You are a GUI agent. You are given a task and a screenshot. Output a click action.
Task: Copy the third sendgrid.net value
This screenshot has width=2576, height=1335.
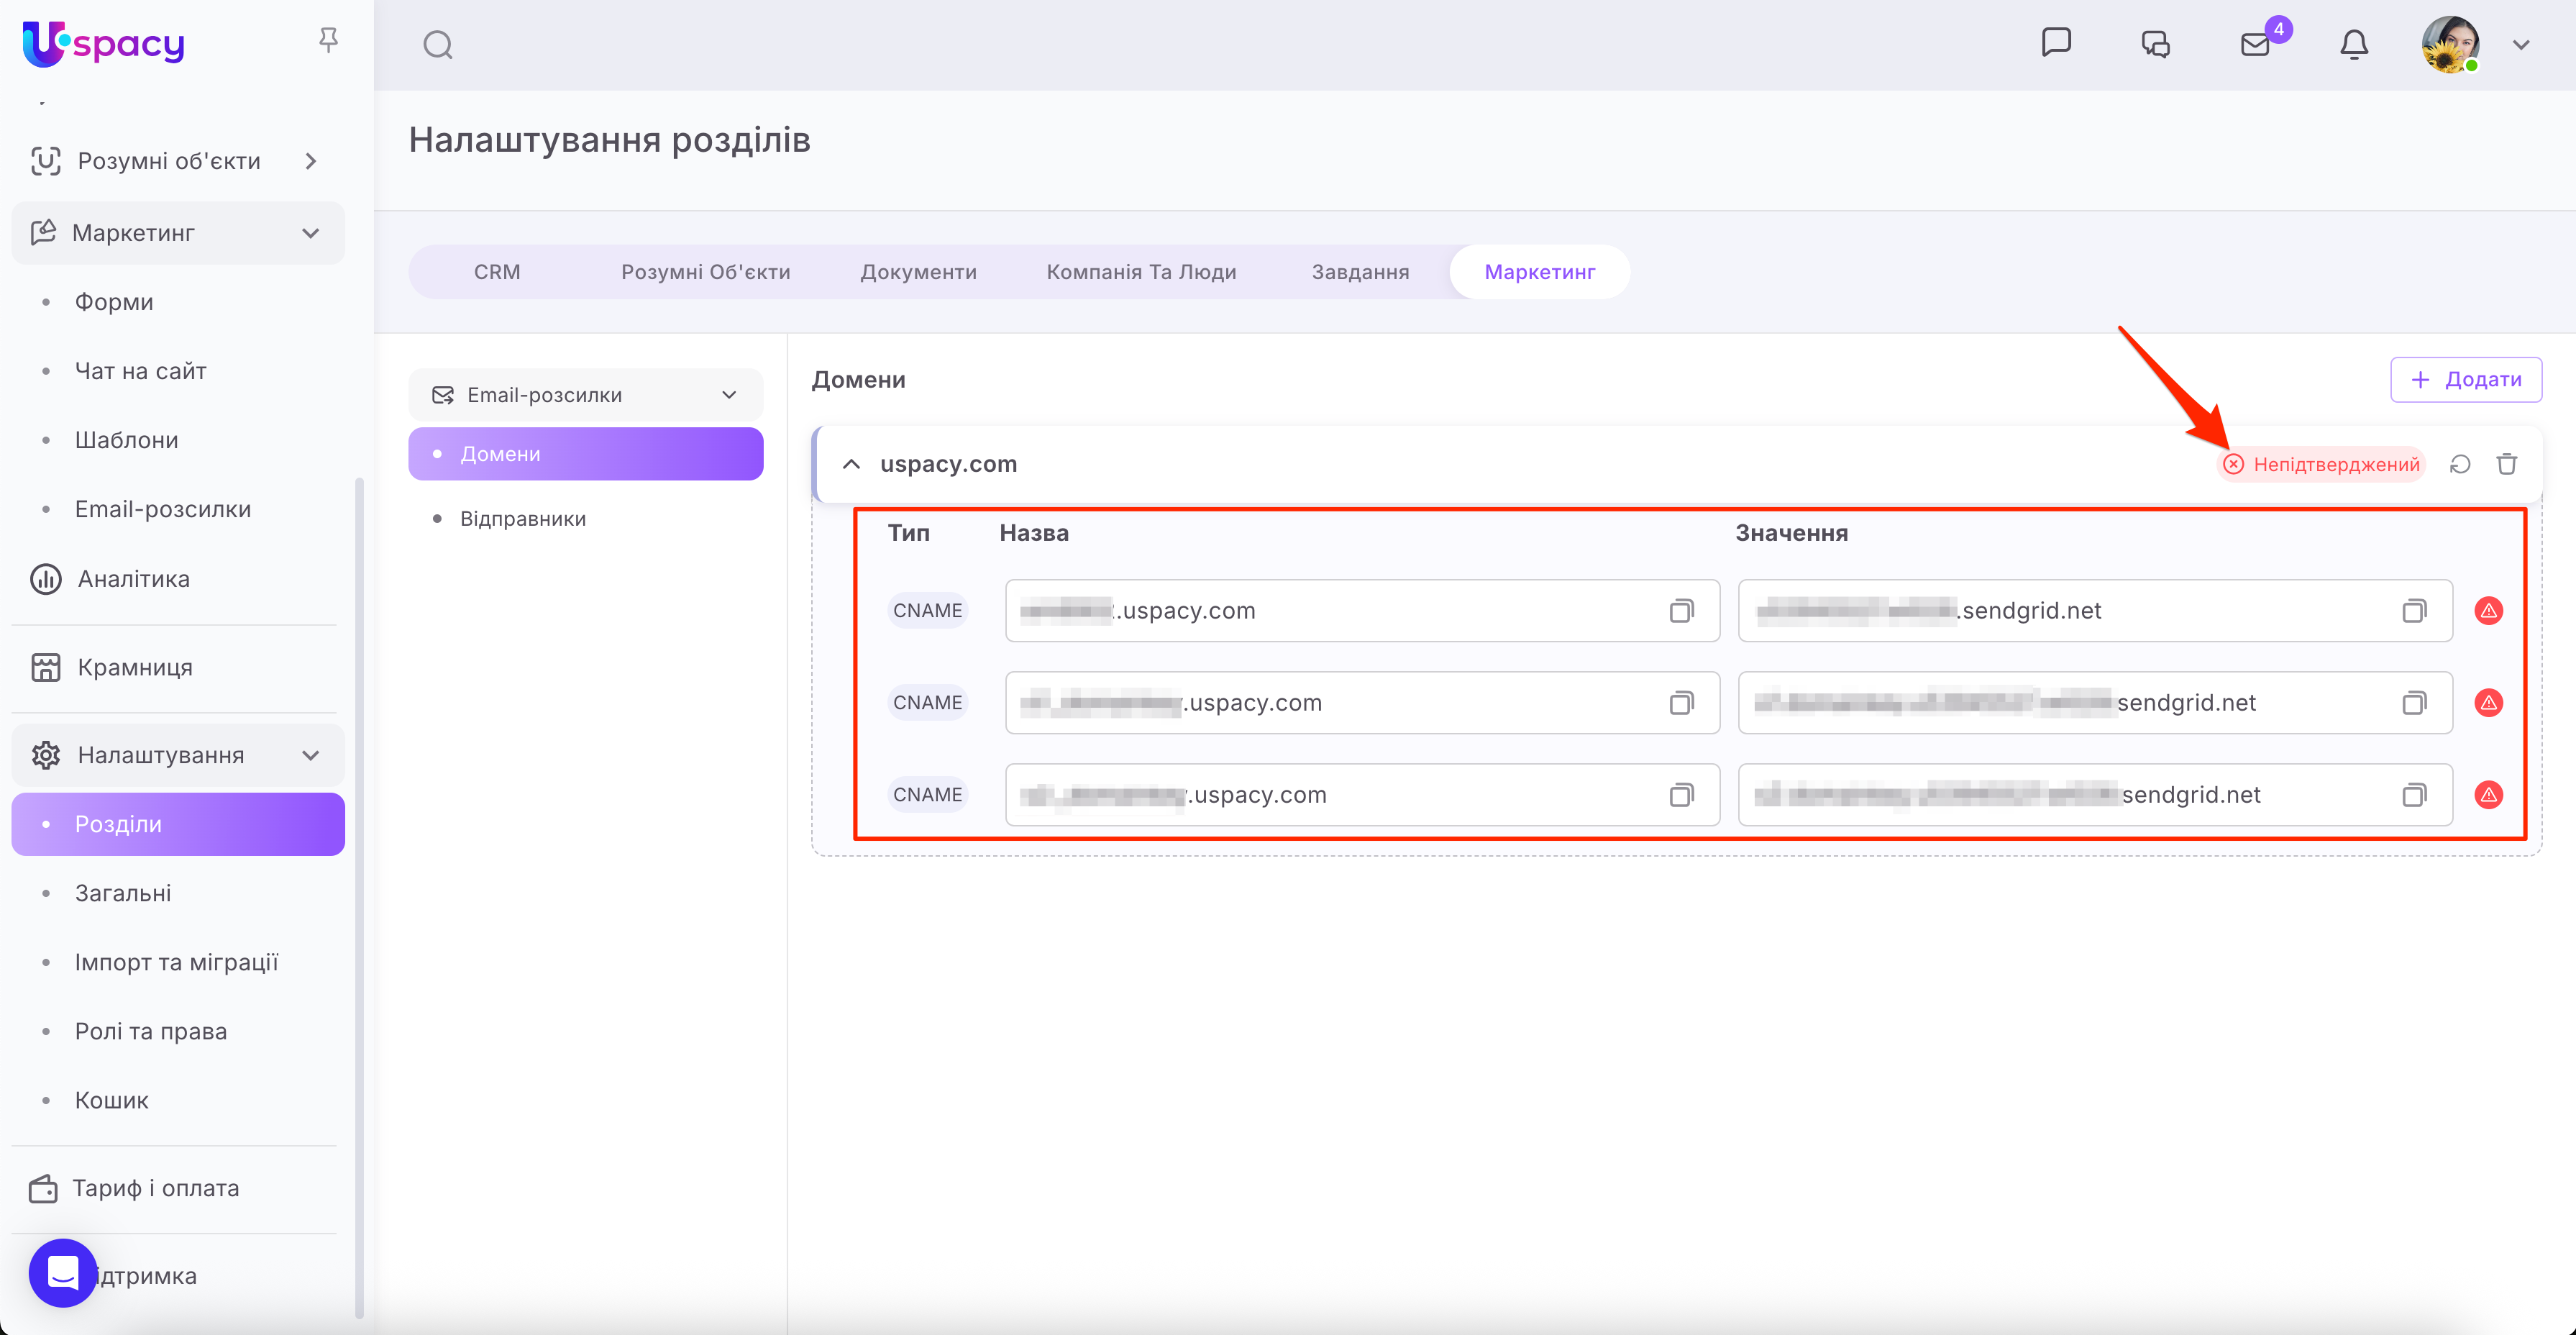tap(2414, 795)
